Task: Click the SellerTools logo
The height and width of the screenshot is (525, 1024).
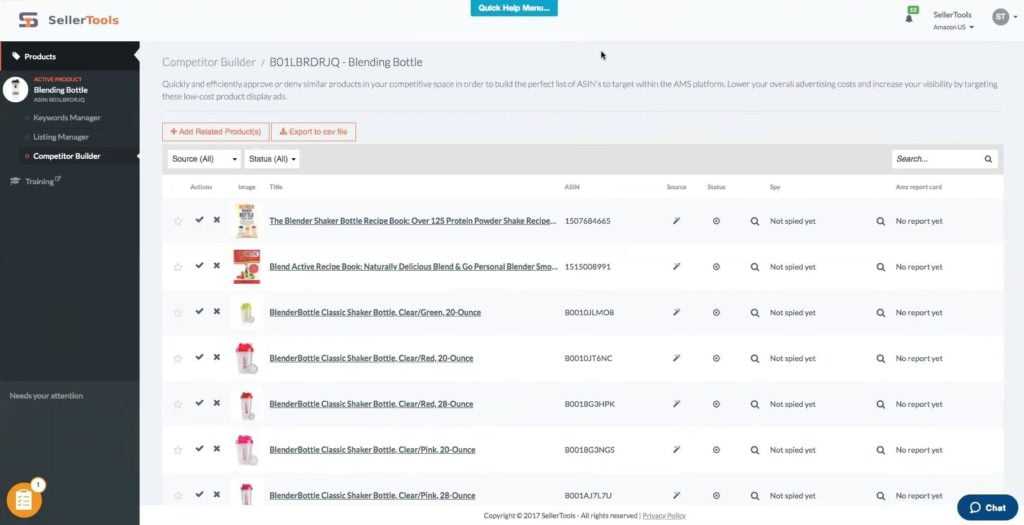Action: tap(69, 20)
